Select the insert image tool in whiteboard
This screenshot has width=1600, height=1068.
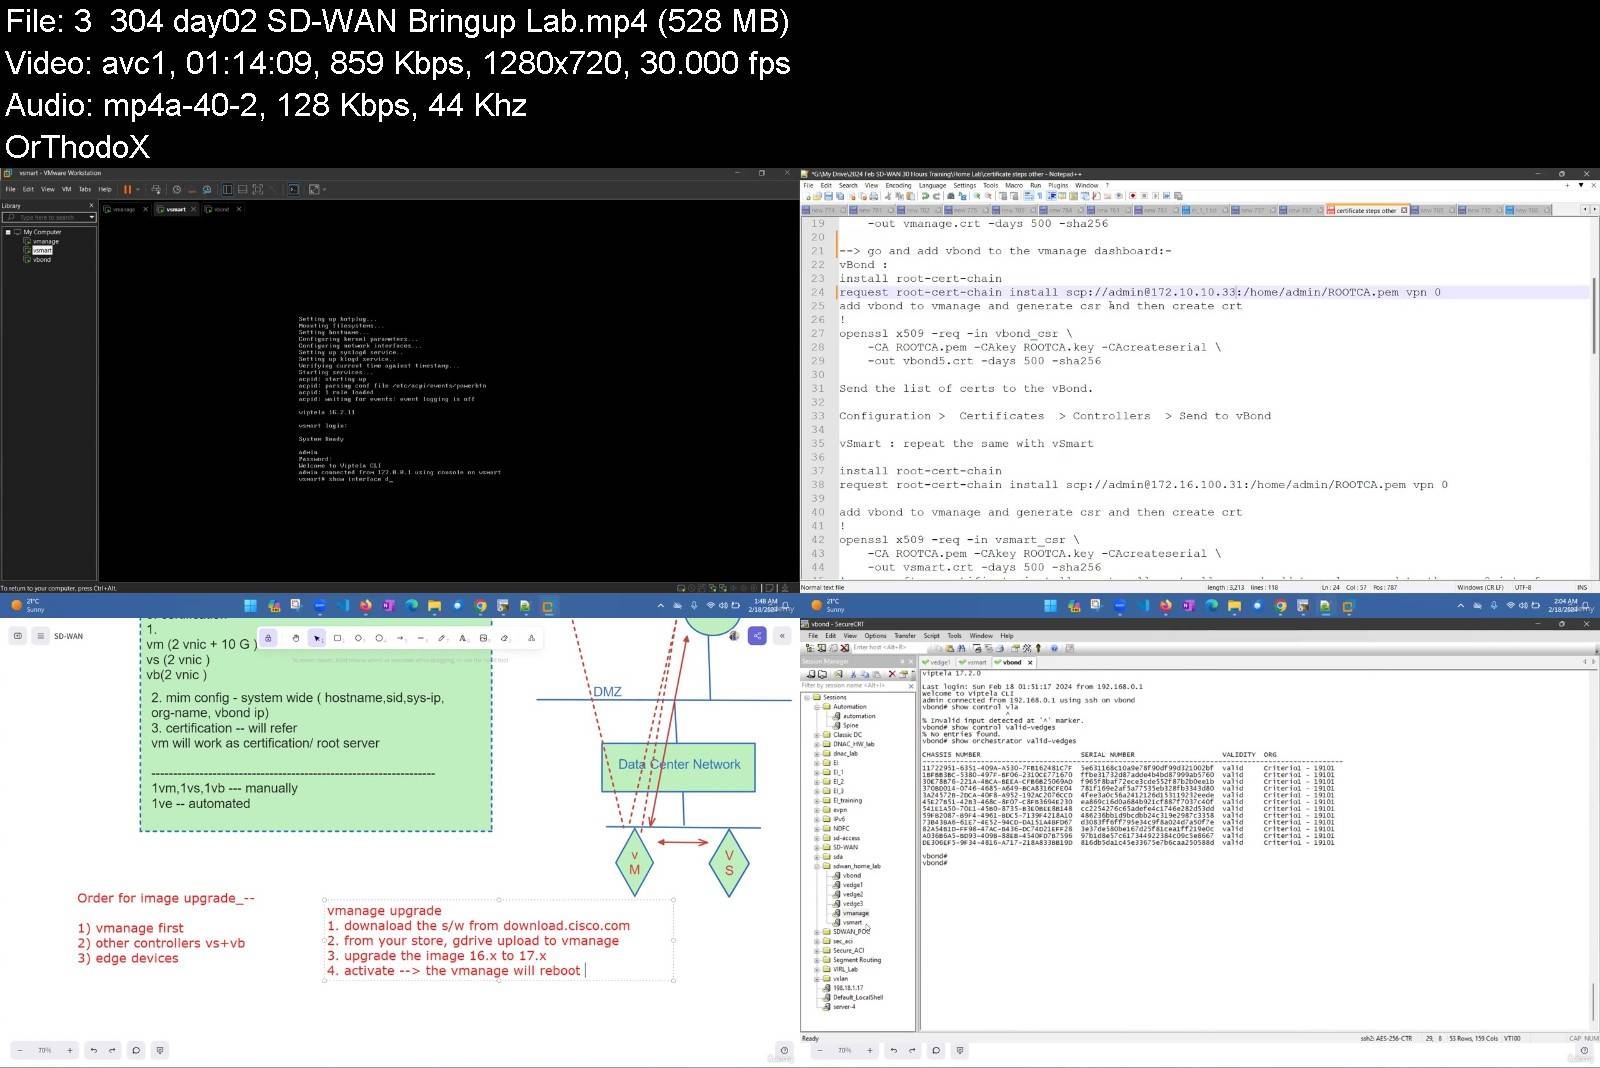click(483, 638)
